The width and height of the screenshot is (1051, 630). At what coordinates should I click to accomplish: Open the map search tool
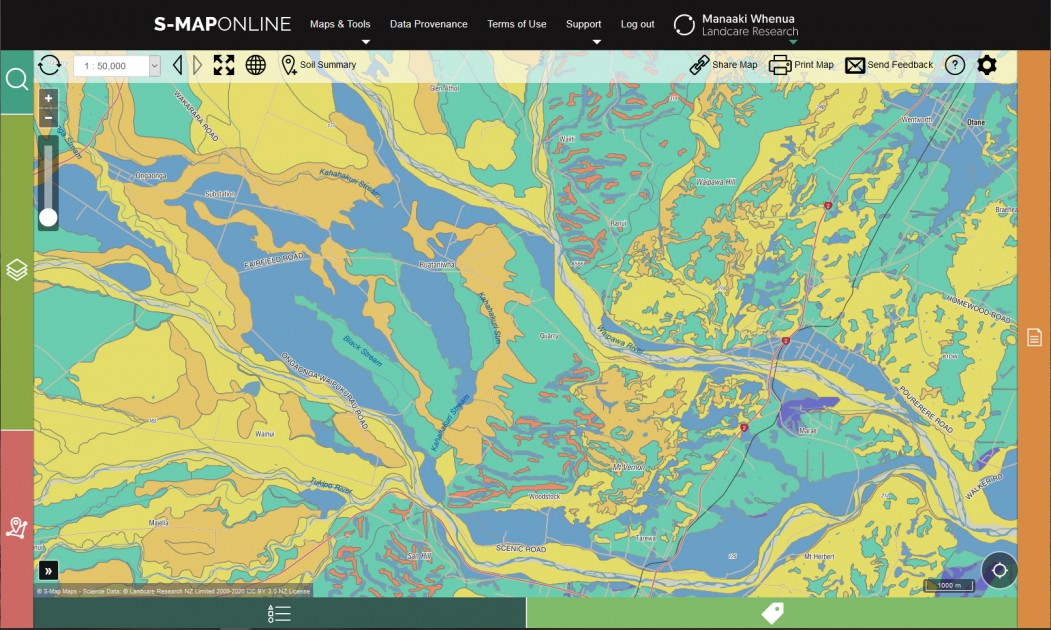tap(16, 78)
